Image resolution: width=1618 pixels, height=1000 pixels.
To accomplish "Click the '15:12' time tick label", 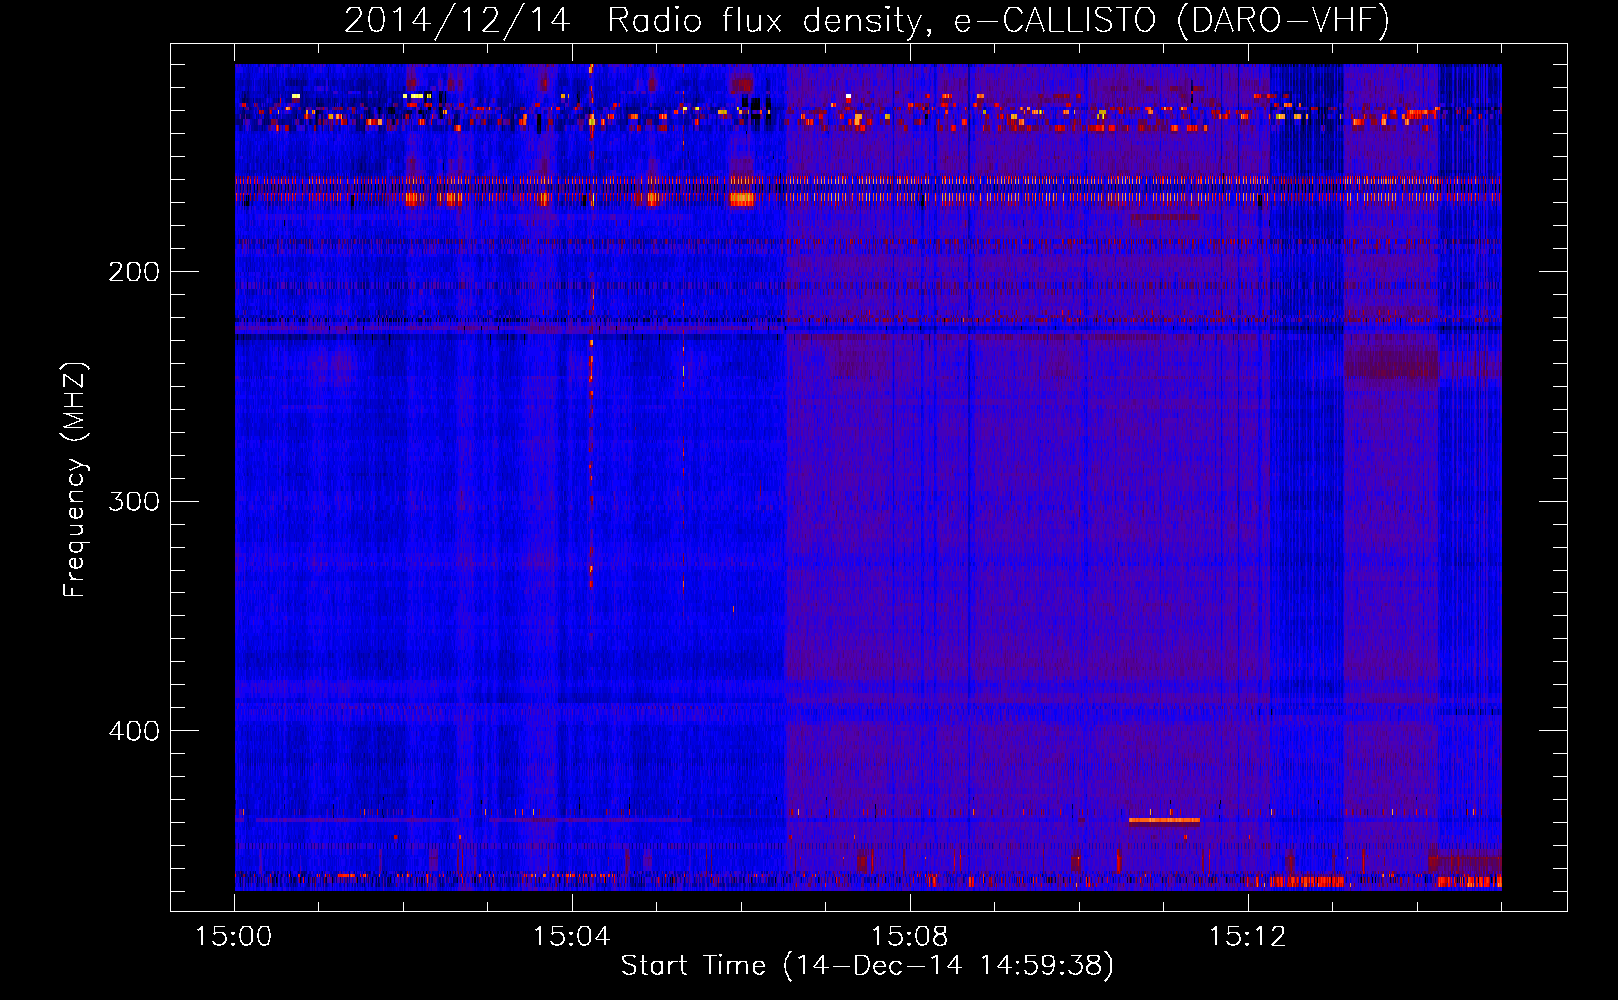I will pos(1247,936).
